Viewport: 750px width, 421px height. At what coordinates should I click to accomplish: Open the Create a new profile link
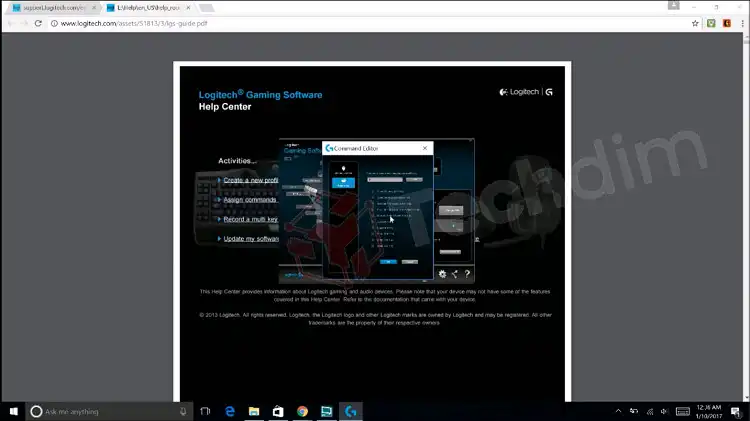(x=251, y=180)
